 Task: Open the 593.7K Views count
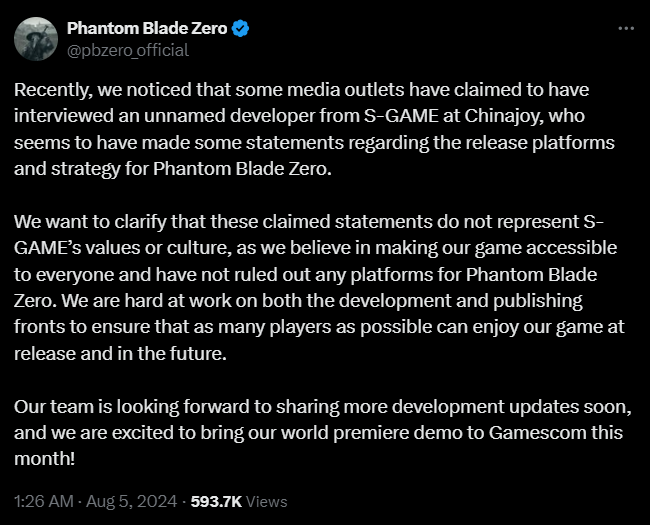(x=241, y=501)
